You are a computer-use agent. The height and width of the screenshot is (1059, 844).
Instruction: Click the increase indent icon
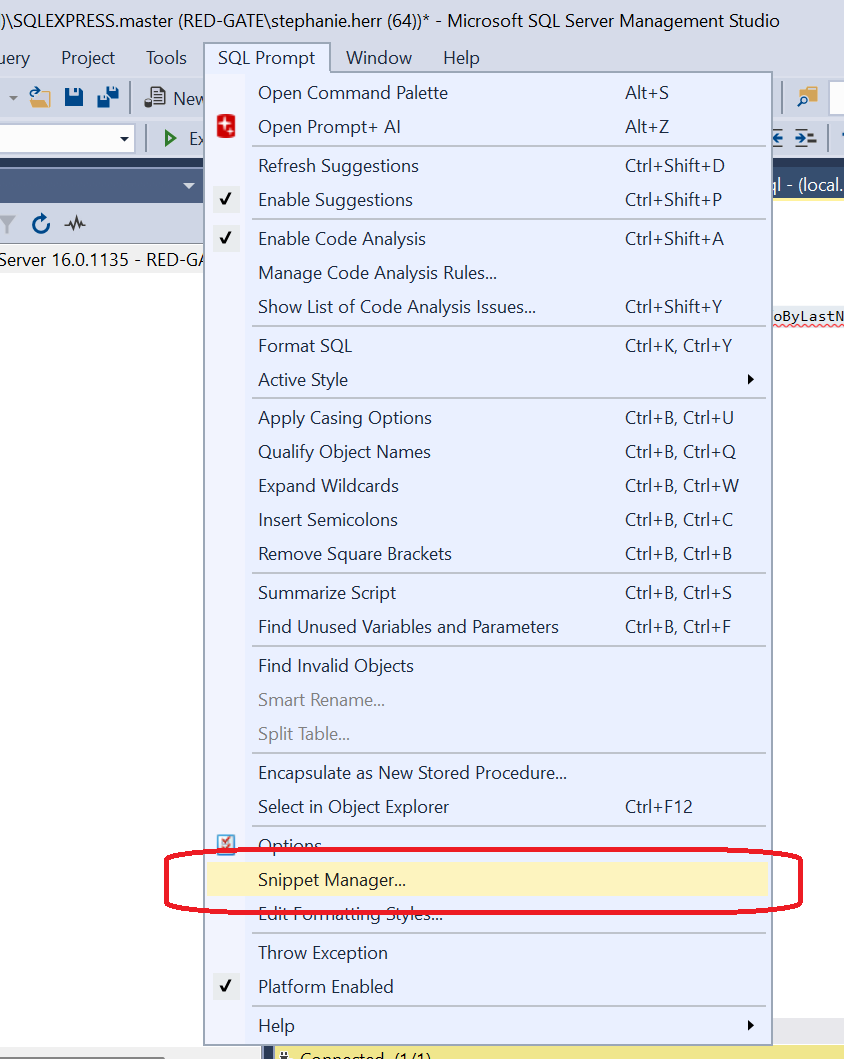[x=806, y=138]
